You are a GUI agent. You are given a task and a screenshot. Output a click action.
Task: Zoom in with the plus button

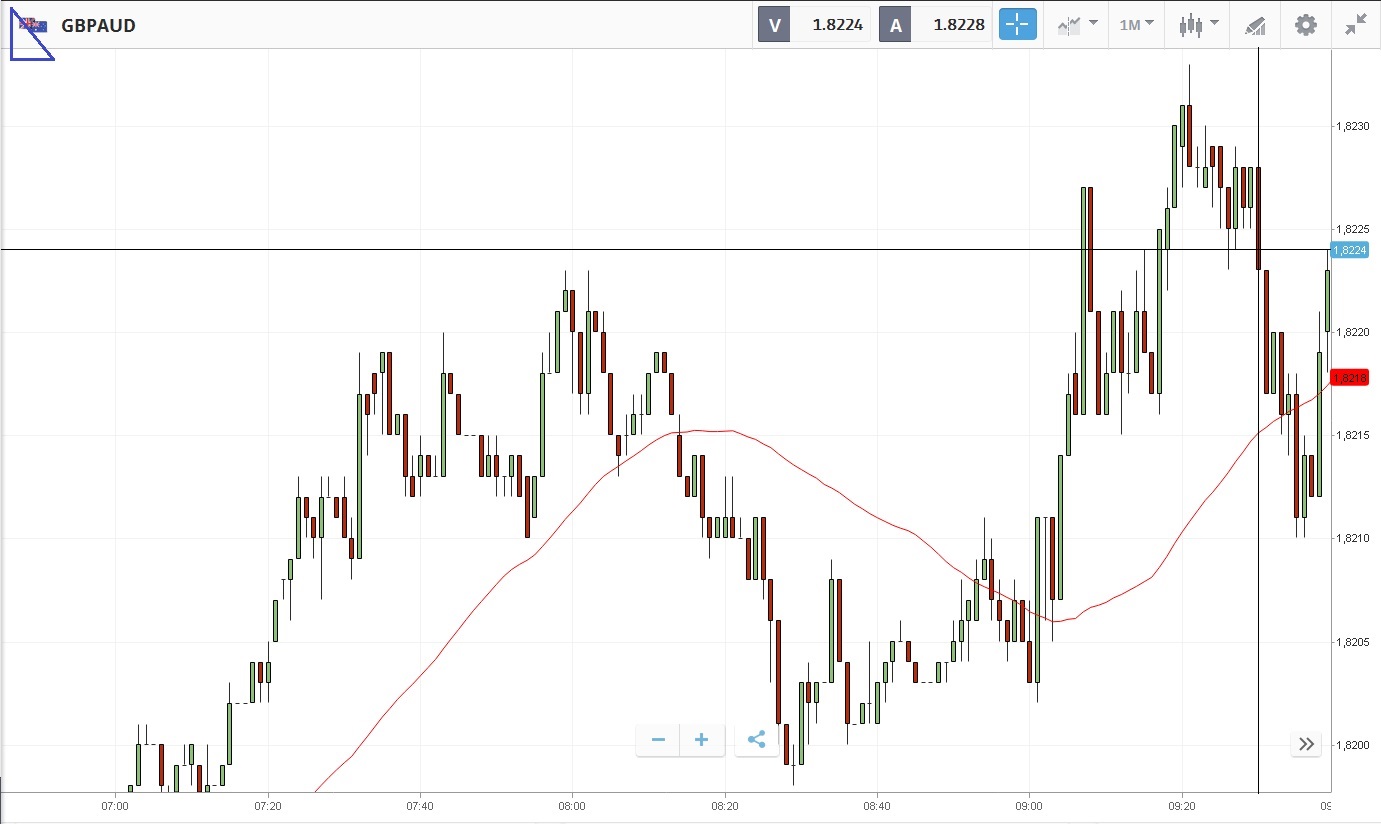click(x=702, y=740)
